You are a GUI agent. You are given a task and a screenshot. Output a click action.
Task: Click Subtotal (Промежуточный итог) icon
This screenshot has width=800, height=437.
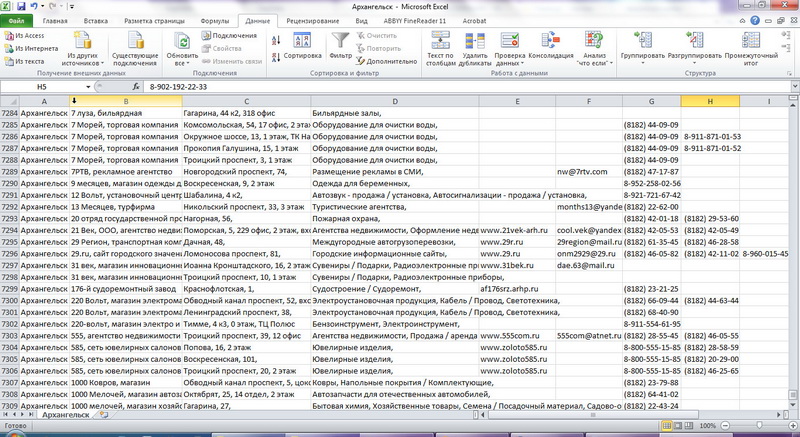[x=751, y=41]
